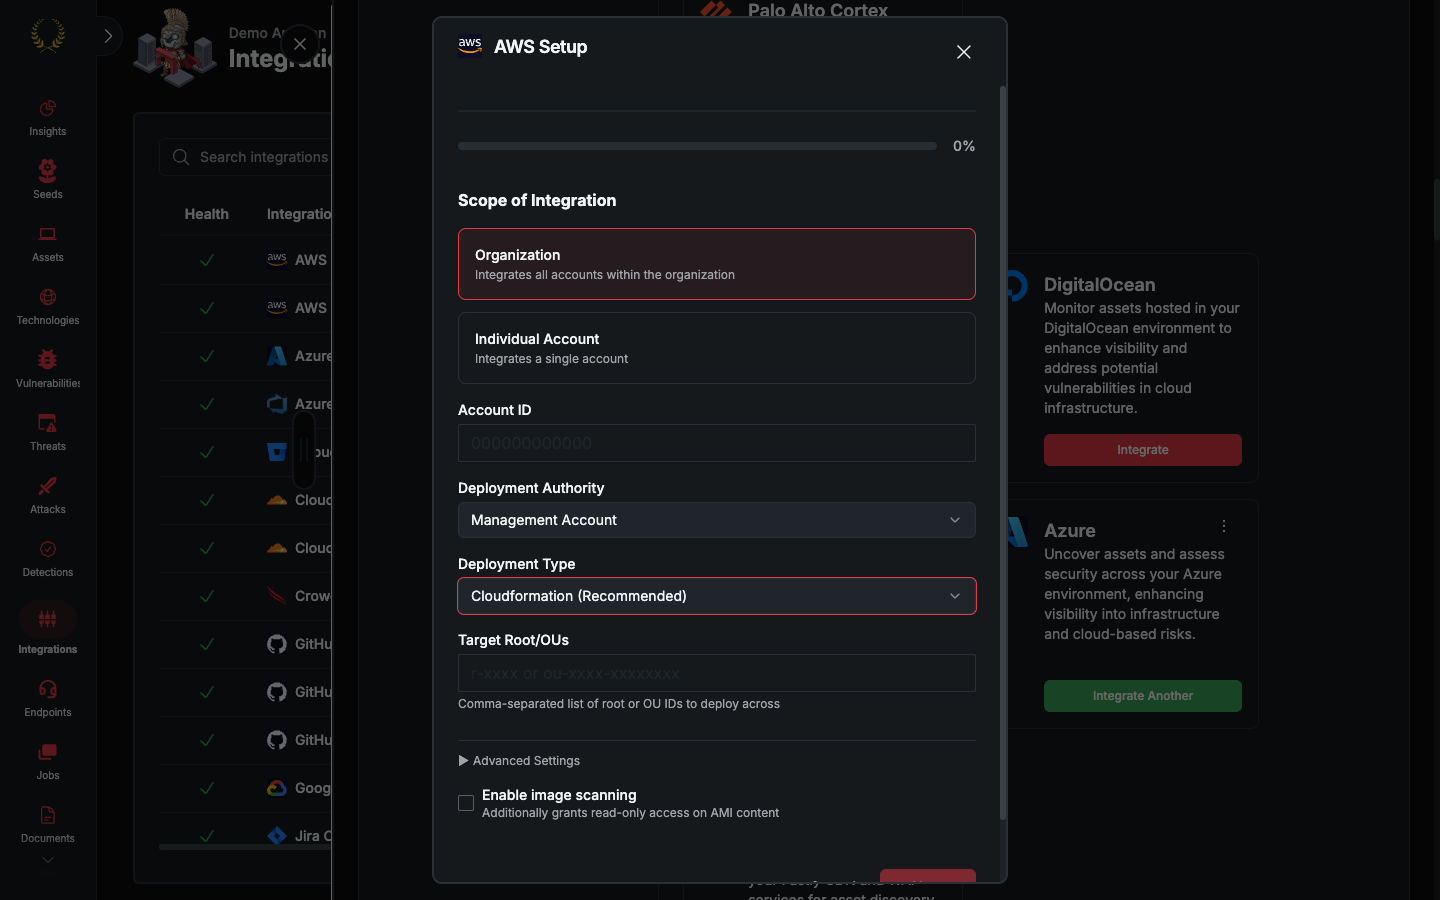Show more sidebar items below Documents

coord(47,860)
